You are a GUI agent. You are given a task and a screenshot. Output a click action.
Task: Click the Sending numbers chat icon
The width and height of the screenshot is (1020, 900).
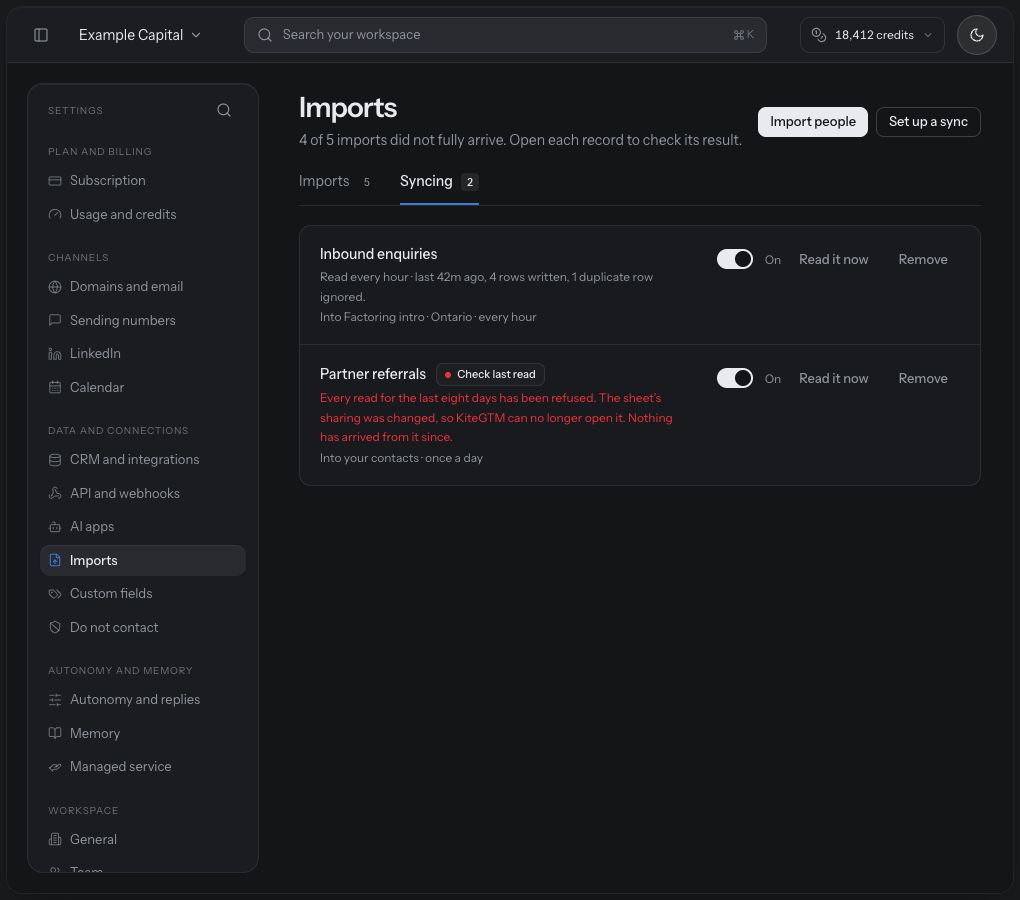55,320
